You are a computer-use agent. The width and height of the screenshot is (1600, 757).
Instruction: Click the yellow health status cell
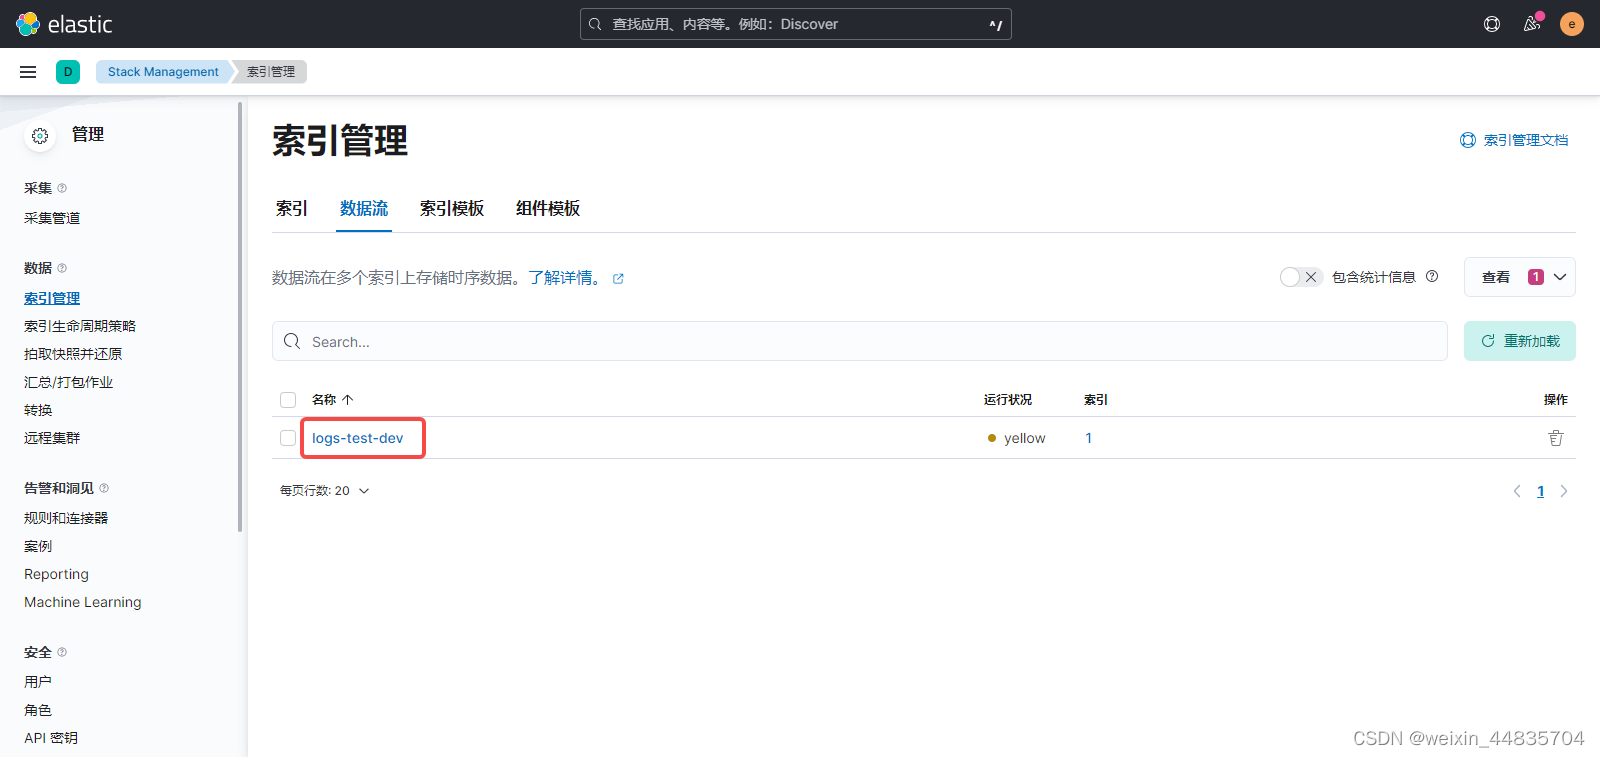(x=1016, y=438)
